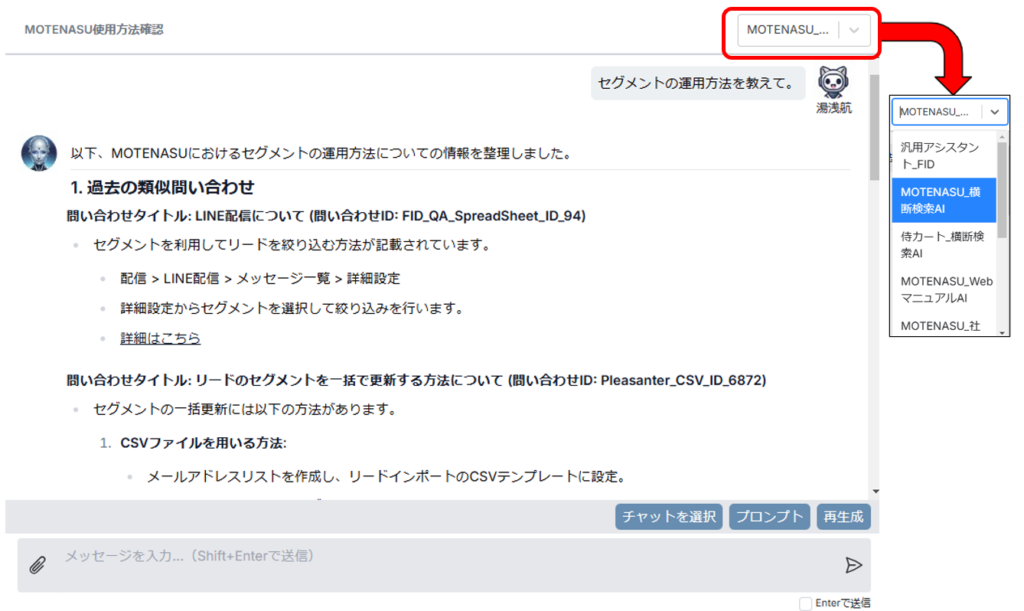Image resolution: width=1024 pixels, height=611 pixels.
Task: Click the path 配信 > LINE配信 > メッセージ一覧 > 詳細設定
Action: point(260,279)
